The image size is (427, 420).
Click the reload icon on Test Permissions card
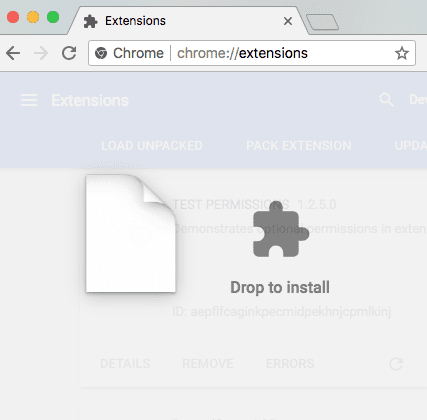(396, 364)
